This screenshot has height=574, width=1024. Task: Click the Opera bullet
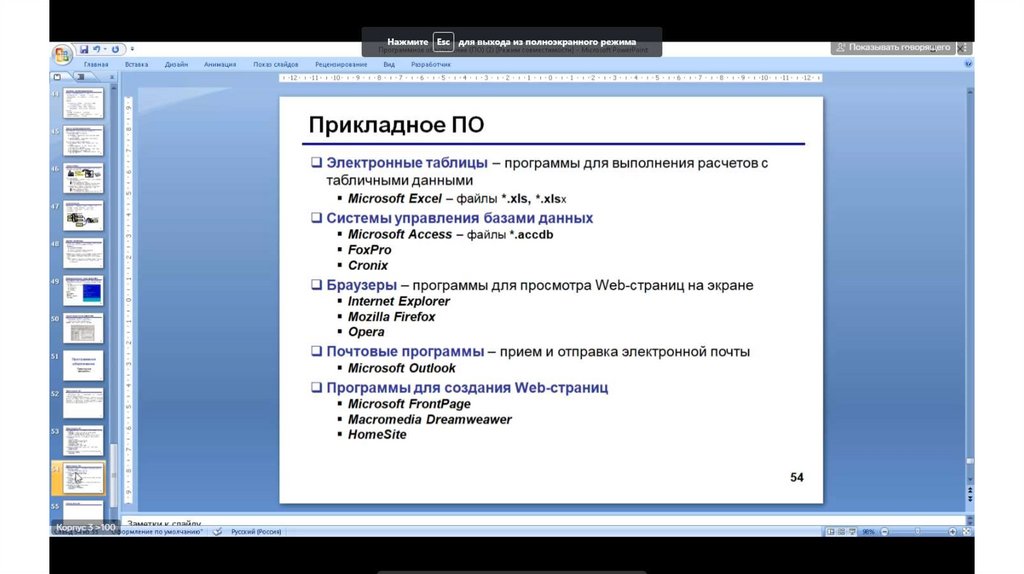click(366, 332)
